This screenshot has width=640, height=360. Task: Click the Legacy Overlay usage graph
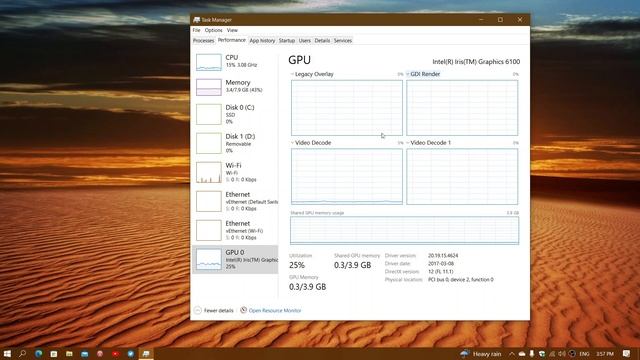[347, 108]
